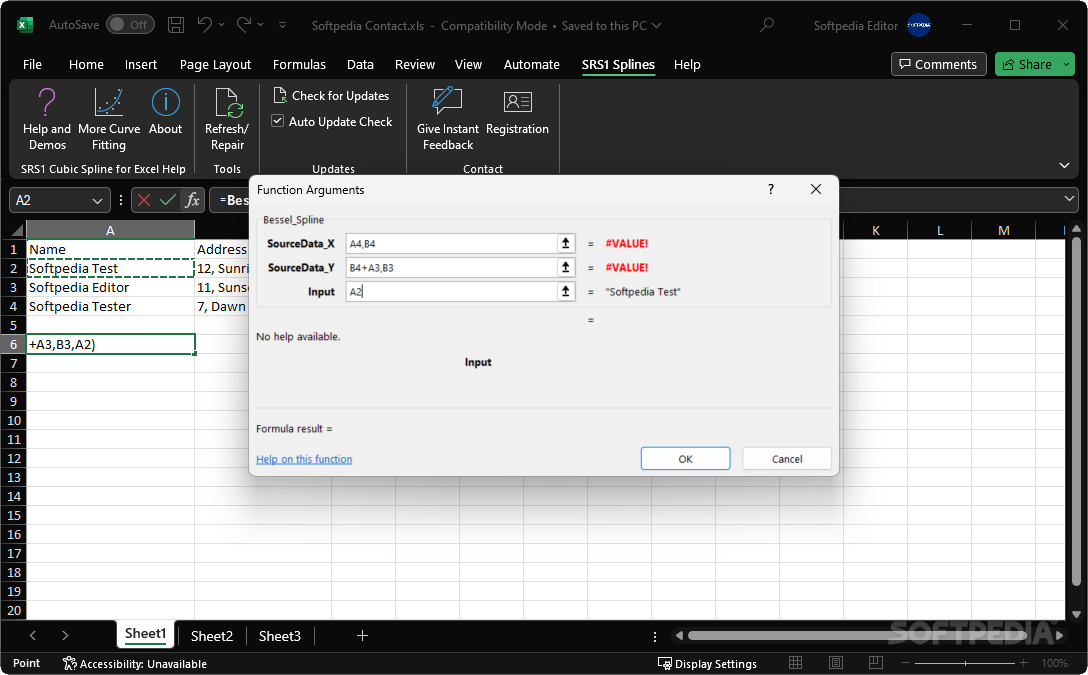The image size is (1088, 675).
Task: Click the Insert Function fx icon
Action: point(192,200)
